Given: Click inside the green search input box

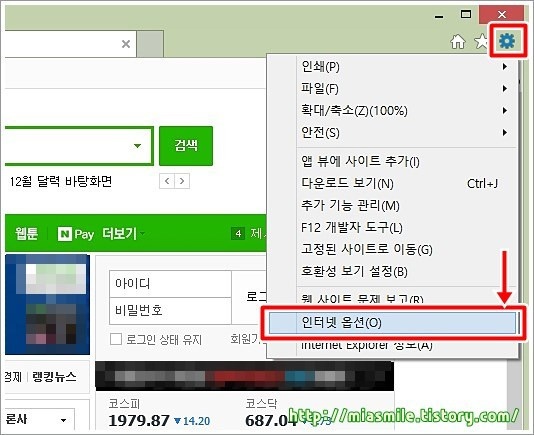Looking at the screenshot, I should click(x=78, y=146).
